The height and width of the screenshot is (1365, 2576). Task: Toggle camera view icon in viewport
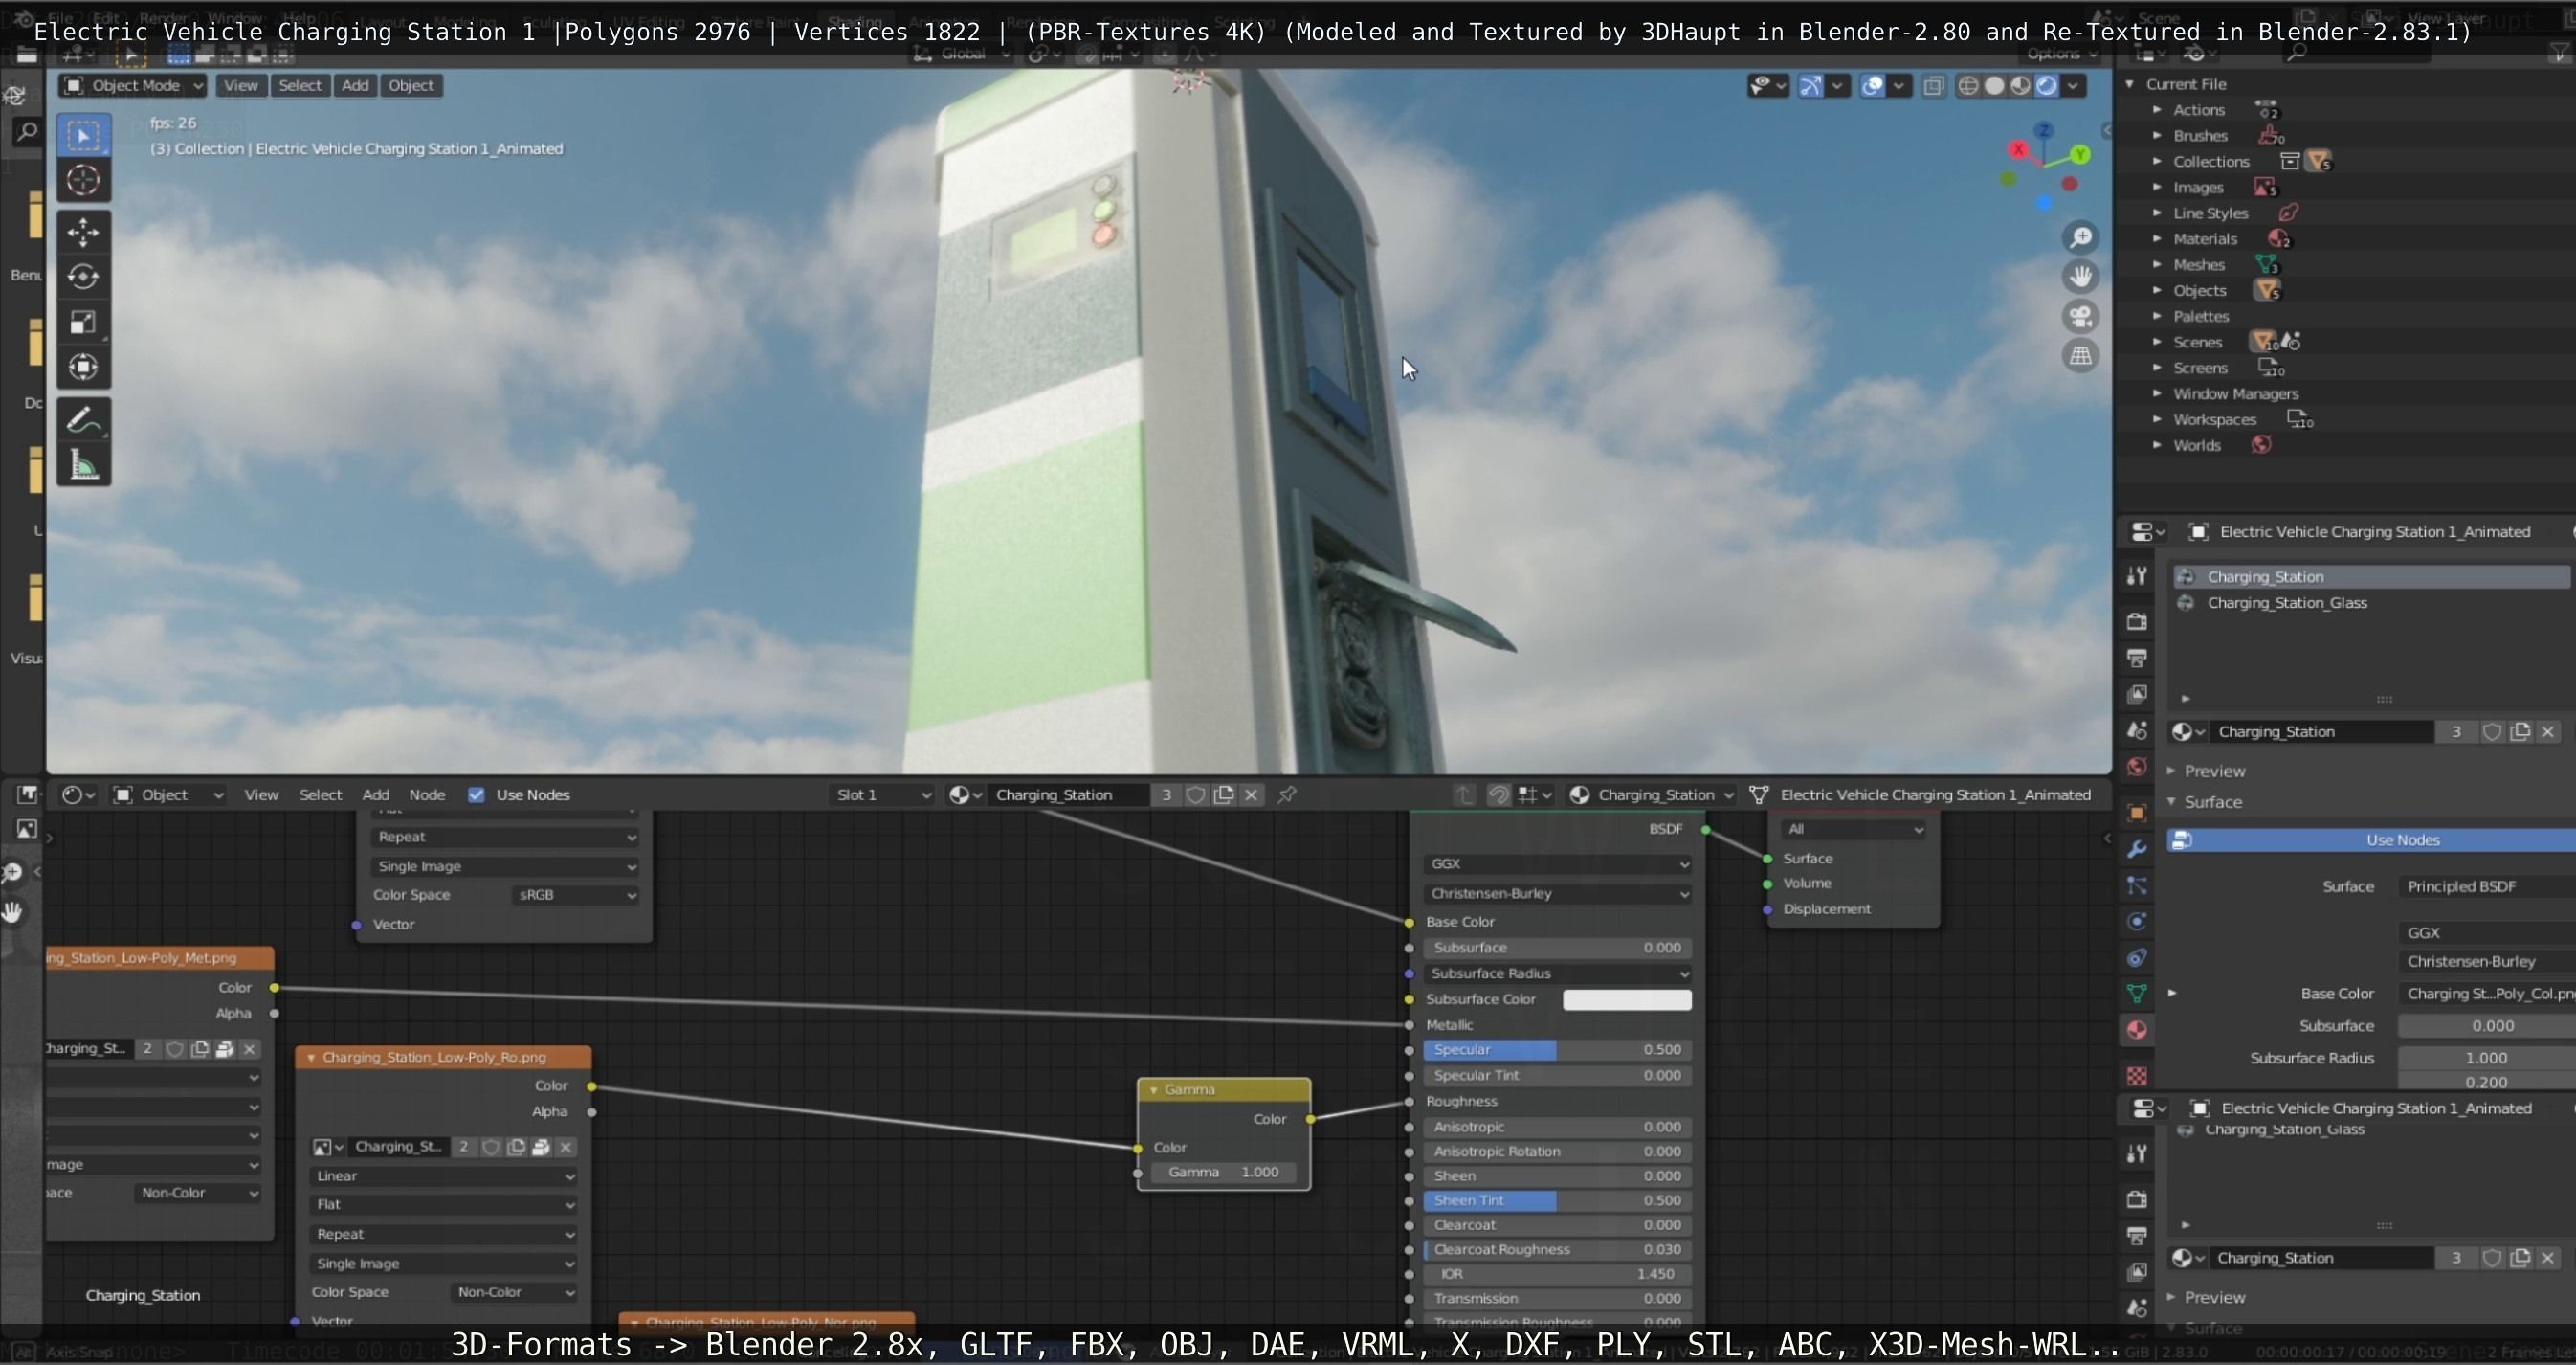click(x=2081, y=317)
